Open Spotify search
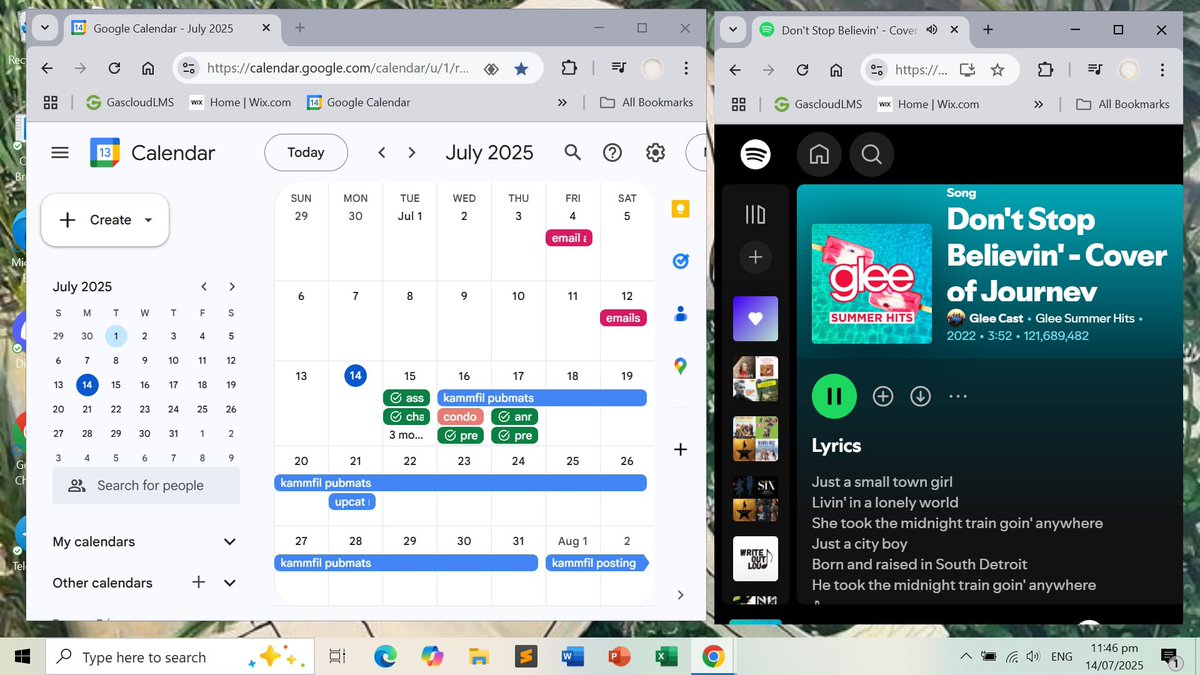The height and width of the screenshot is (675, 1200). [x=871, y=154]
